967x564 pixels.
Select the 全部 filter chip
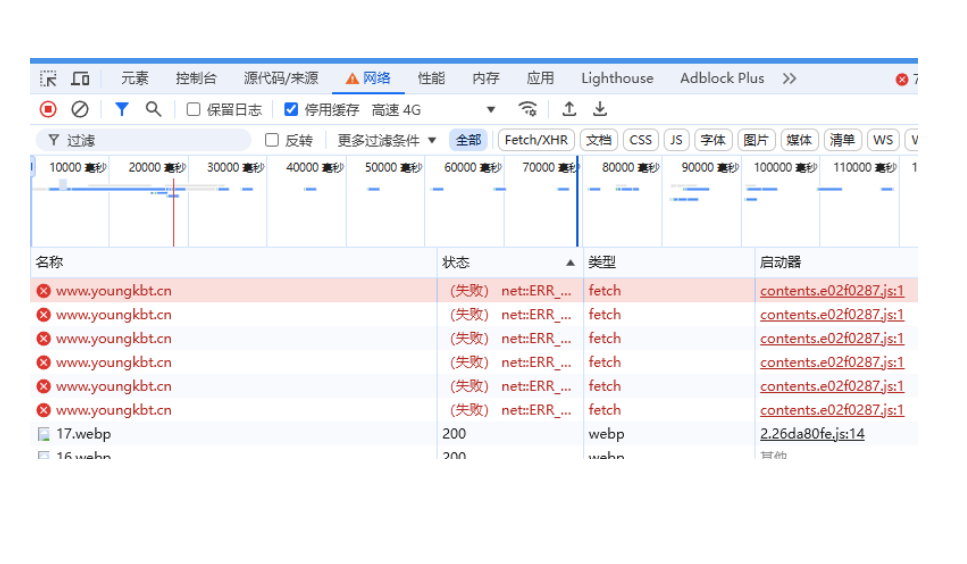(468, 141)
